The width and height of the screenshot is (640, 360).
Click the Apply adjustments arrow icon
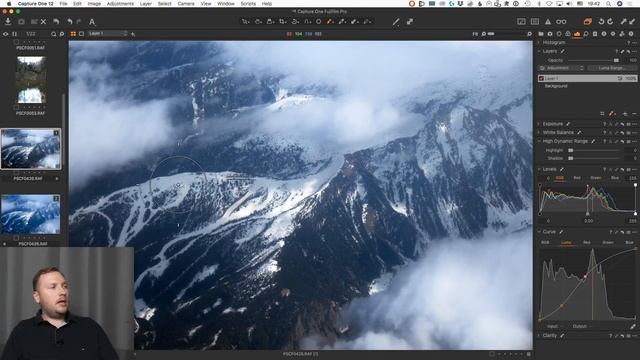click(x=633, y=21)
